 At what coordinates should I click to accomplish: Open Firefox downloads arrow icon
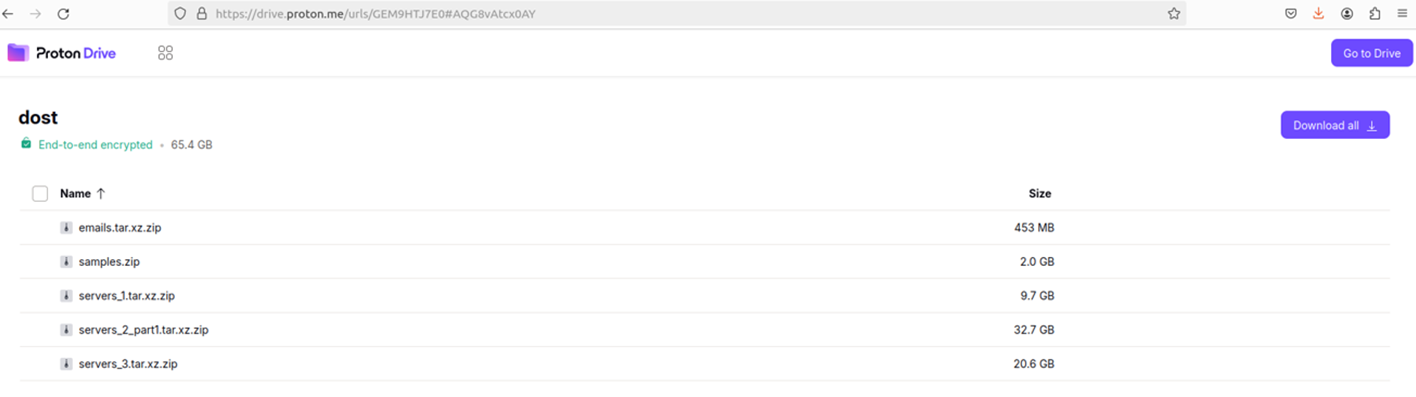click(x=1318, y=14)
